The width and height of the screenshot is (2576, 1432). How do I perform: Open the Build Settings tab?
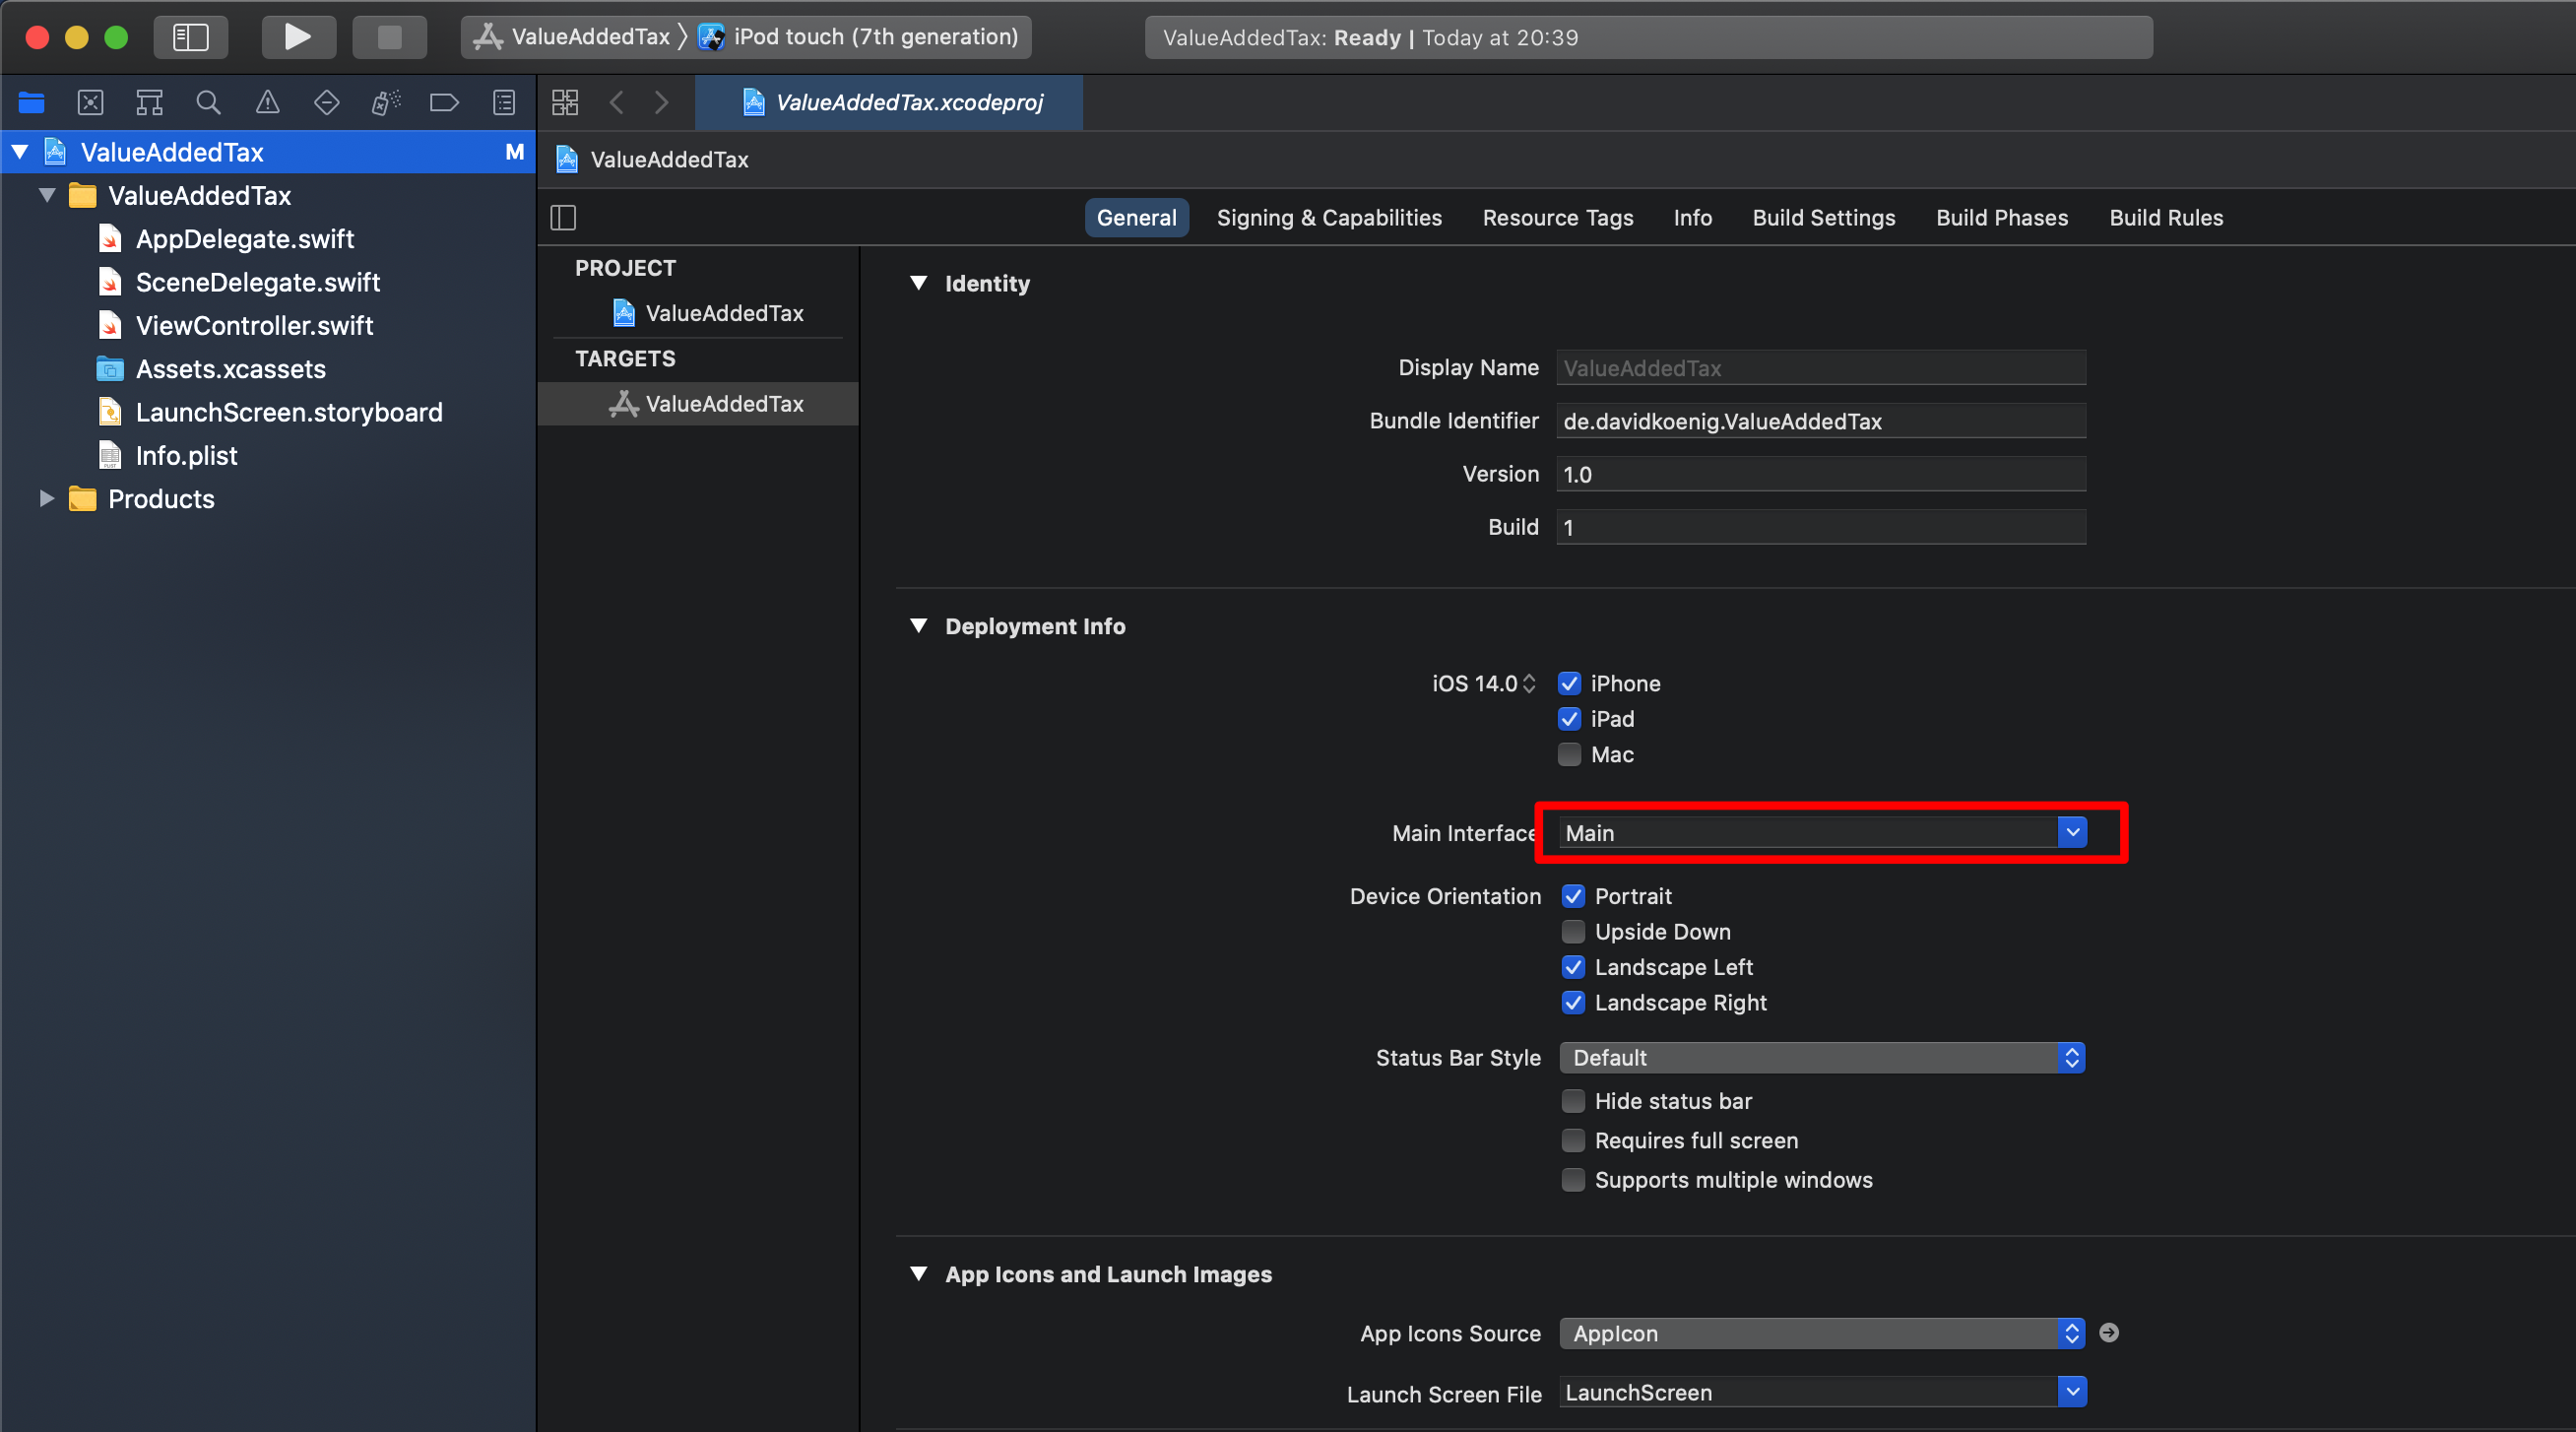tap(1823, 217)
